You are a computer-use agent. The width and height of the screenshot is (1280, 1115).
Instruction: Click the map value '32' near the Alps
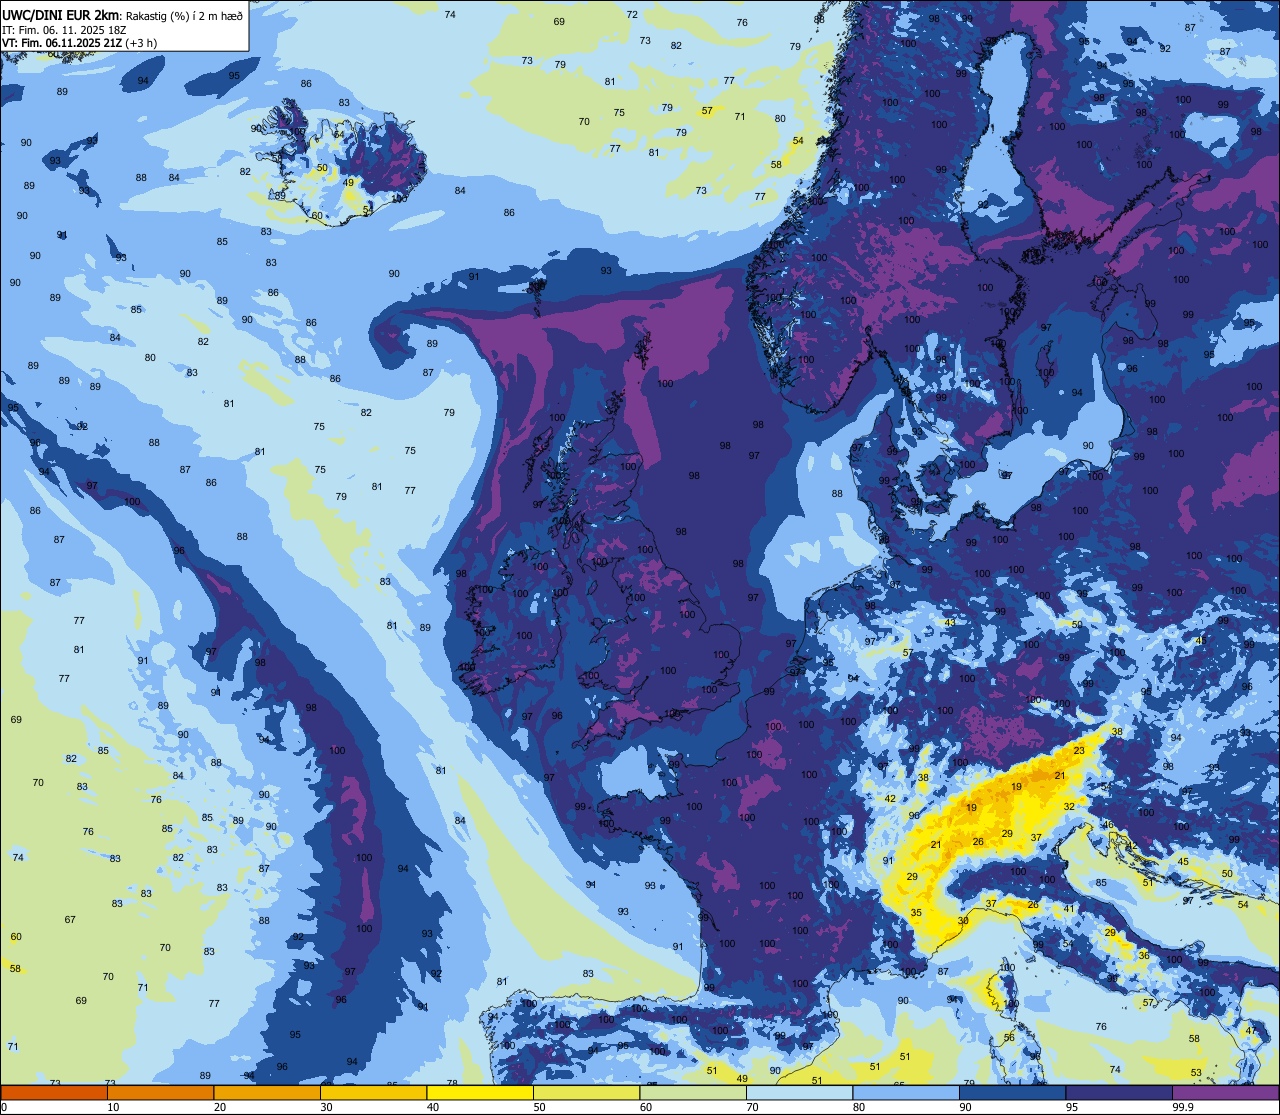(1069, 806)
